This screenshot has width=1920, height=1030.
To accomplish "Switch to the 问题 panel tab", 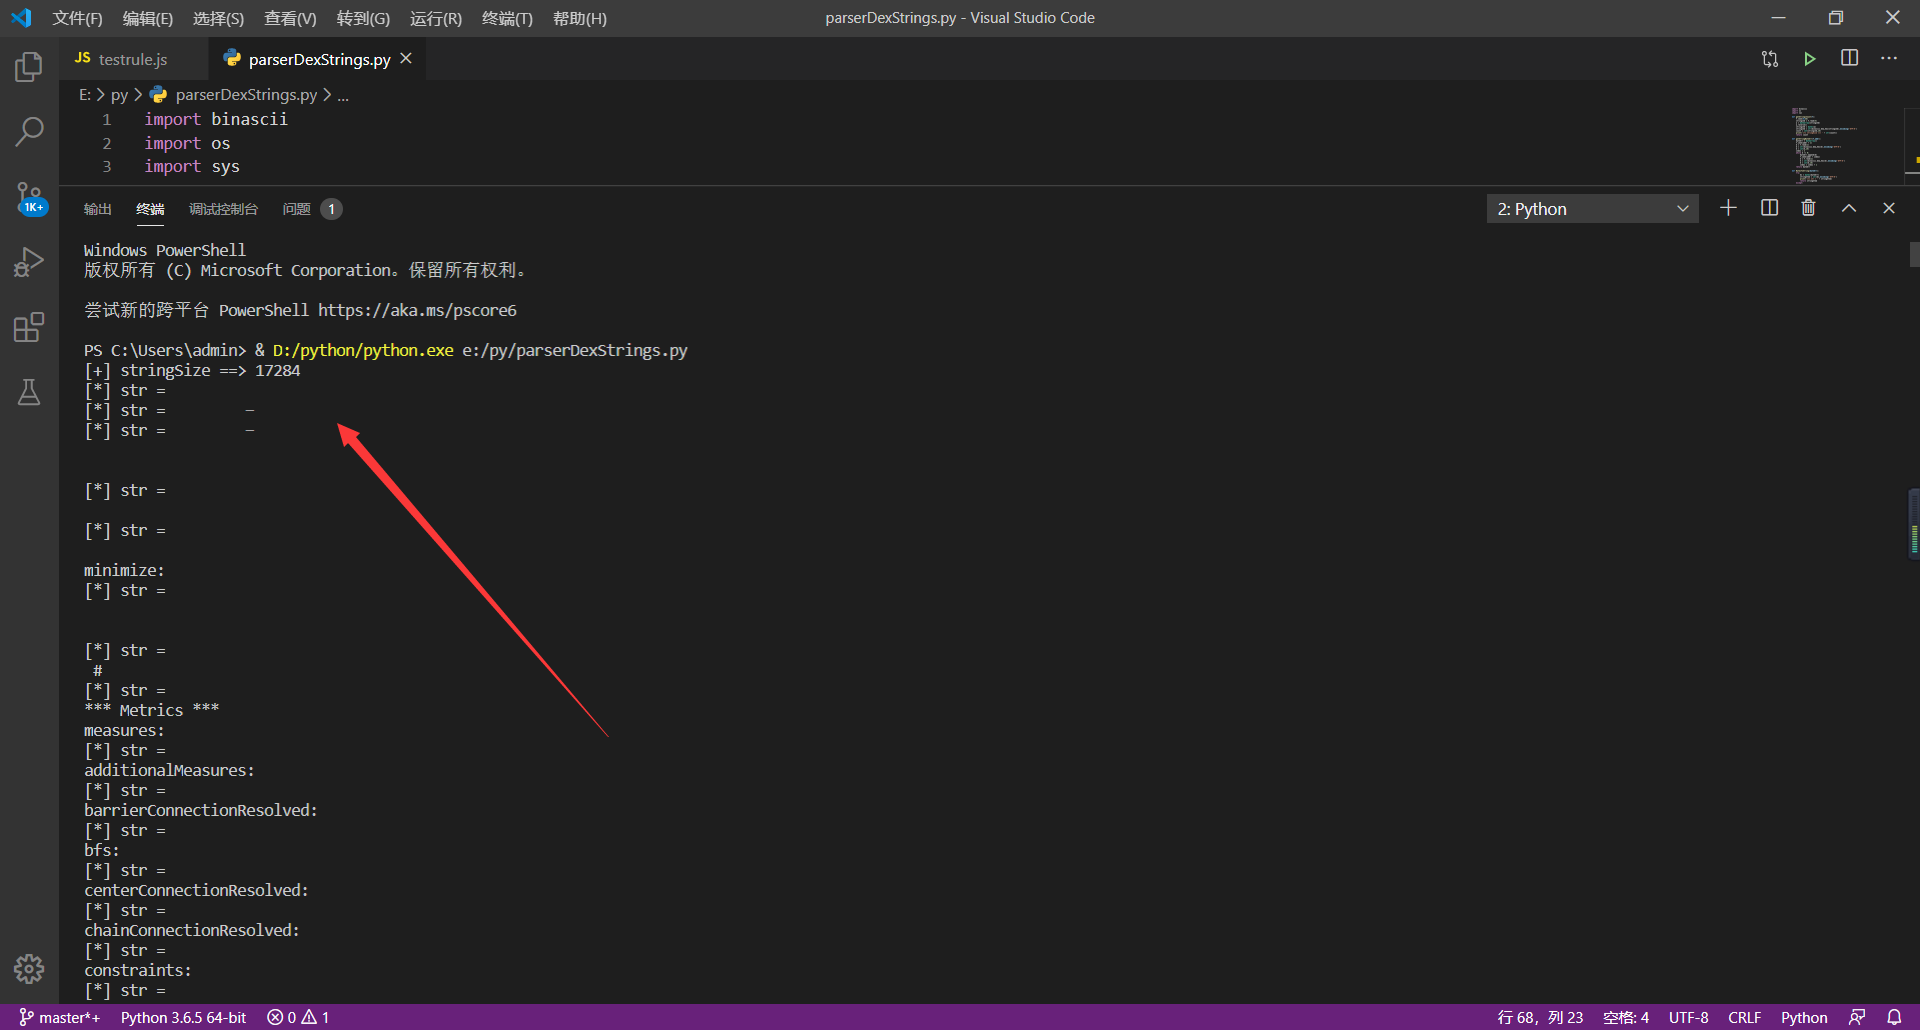I will [x=311, y=209].
